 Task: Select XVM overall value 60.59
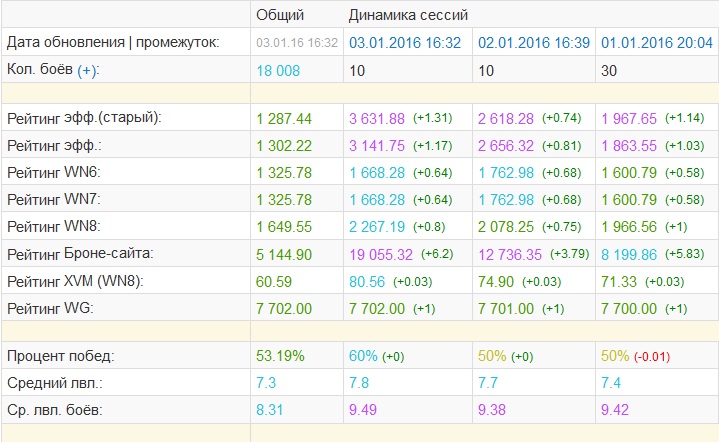tap(274, 282)
